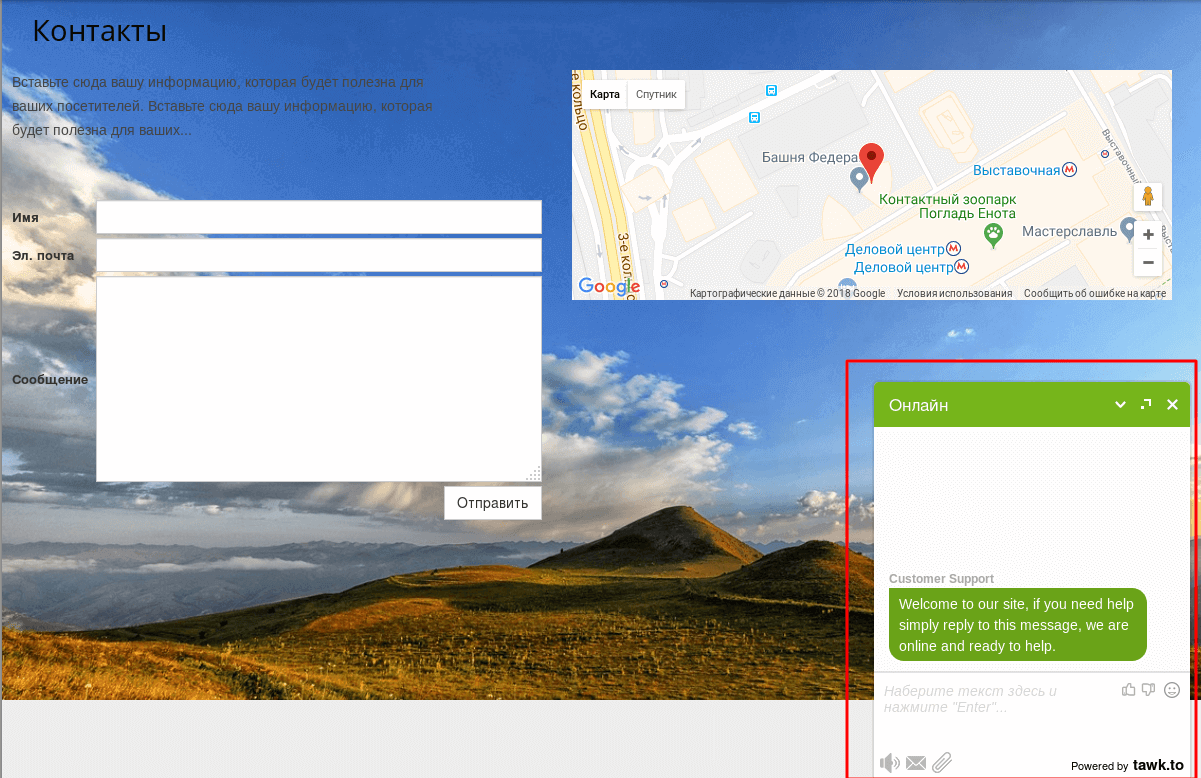
Task: Click the Башня Федера place label
Action: click(x=810, y=157)
